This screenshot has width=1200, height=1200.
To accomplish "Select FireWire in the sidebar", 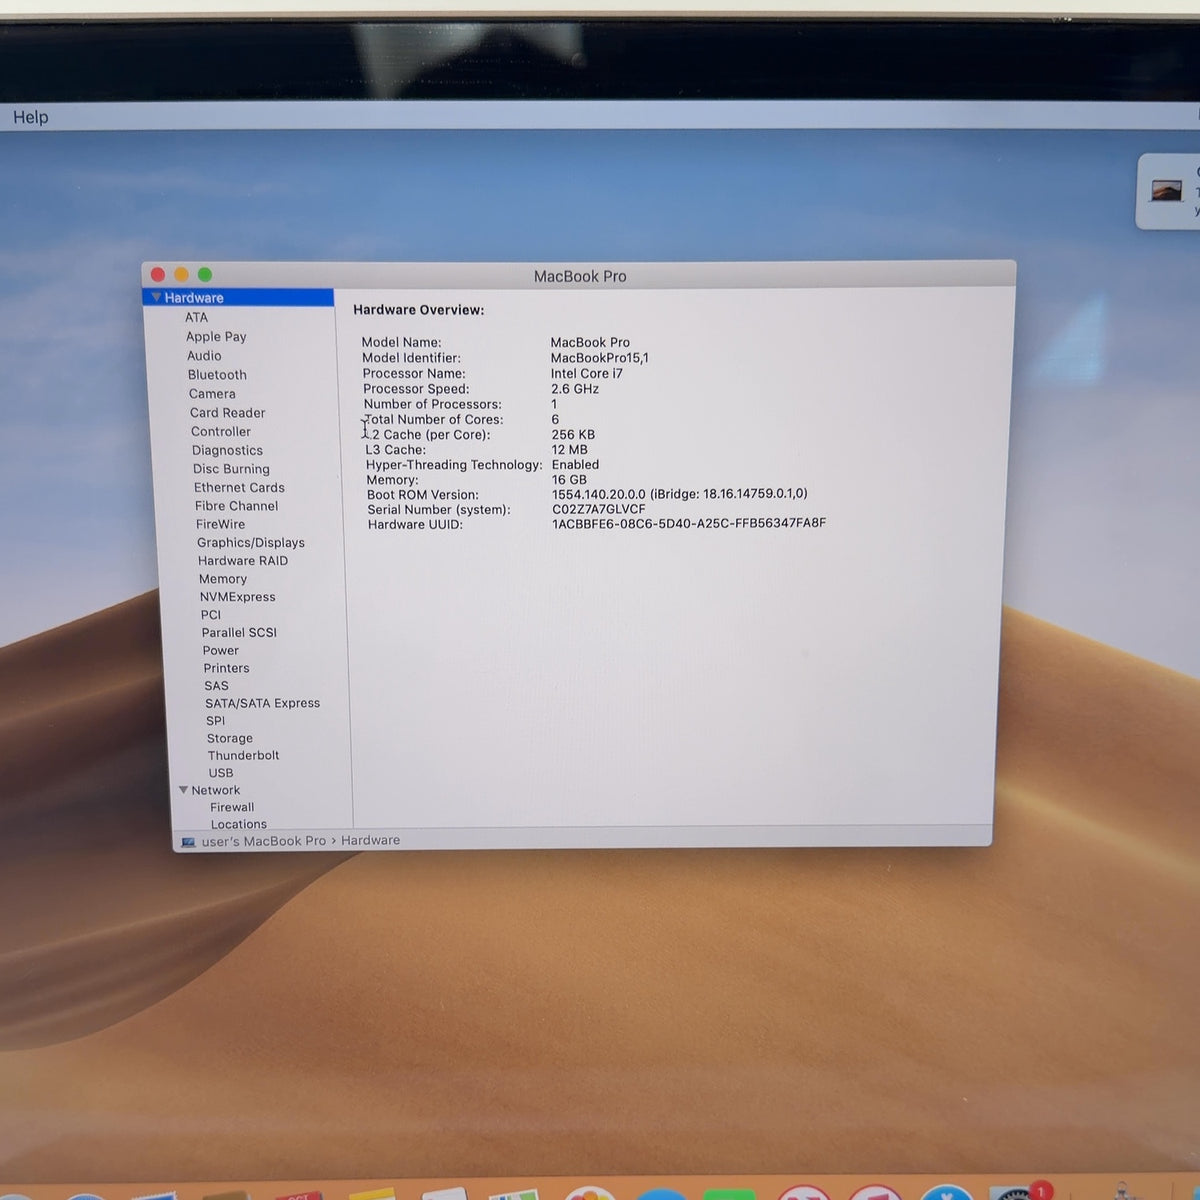I will pyautogui.click(x=220, y=524).
